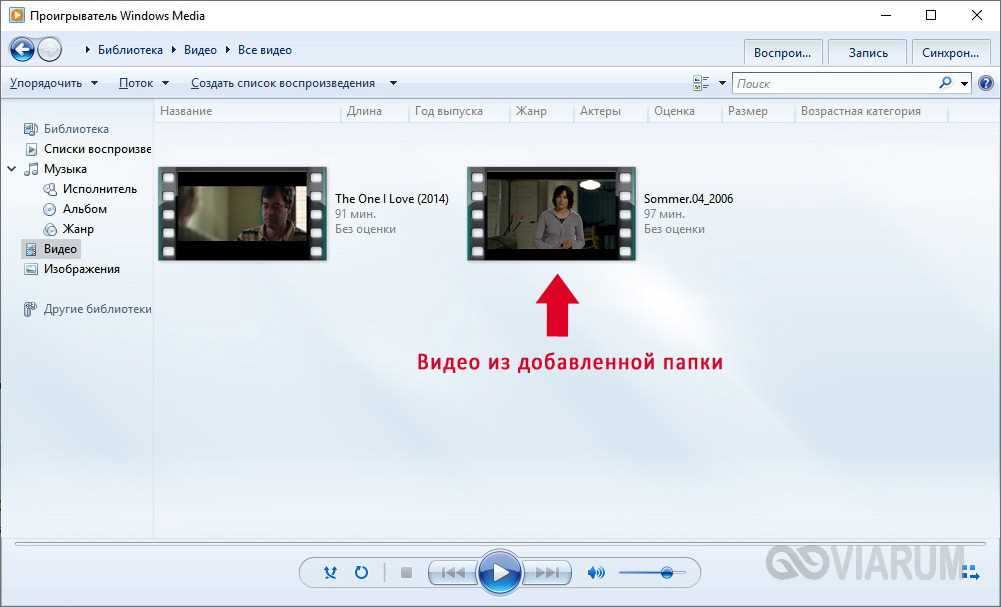Click the large Play button
Viewport: 1001px width, 607px height.
[x=500, y=572]
